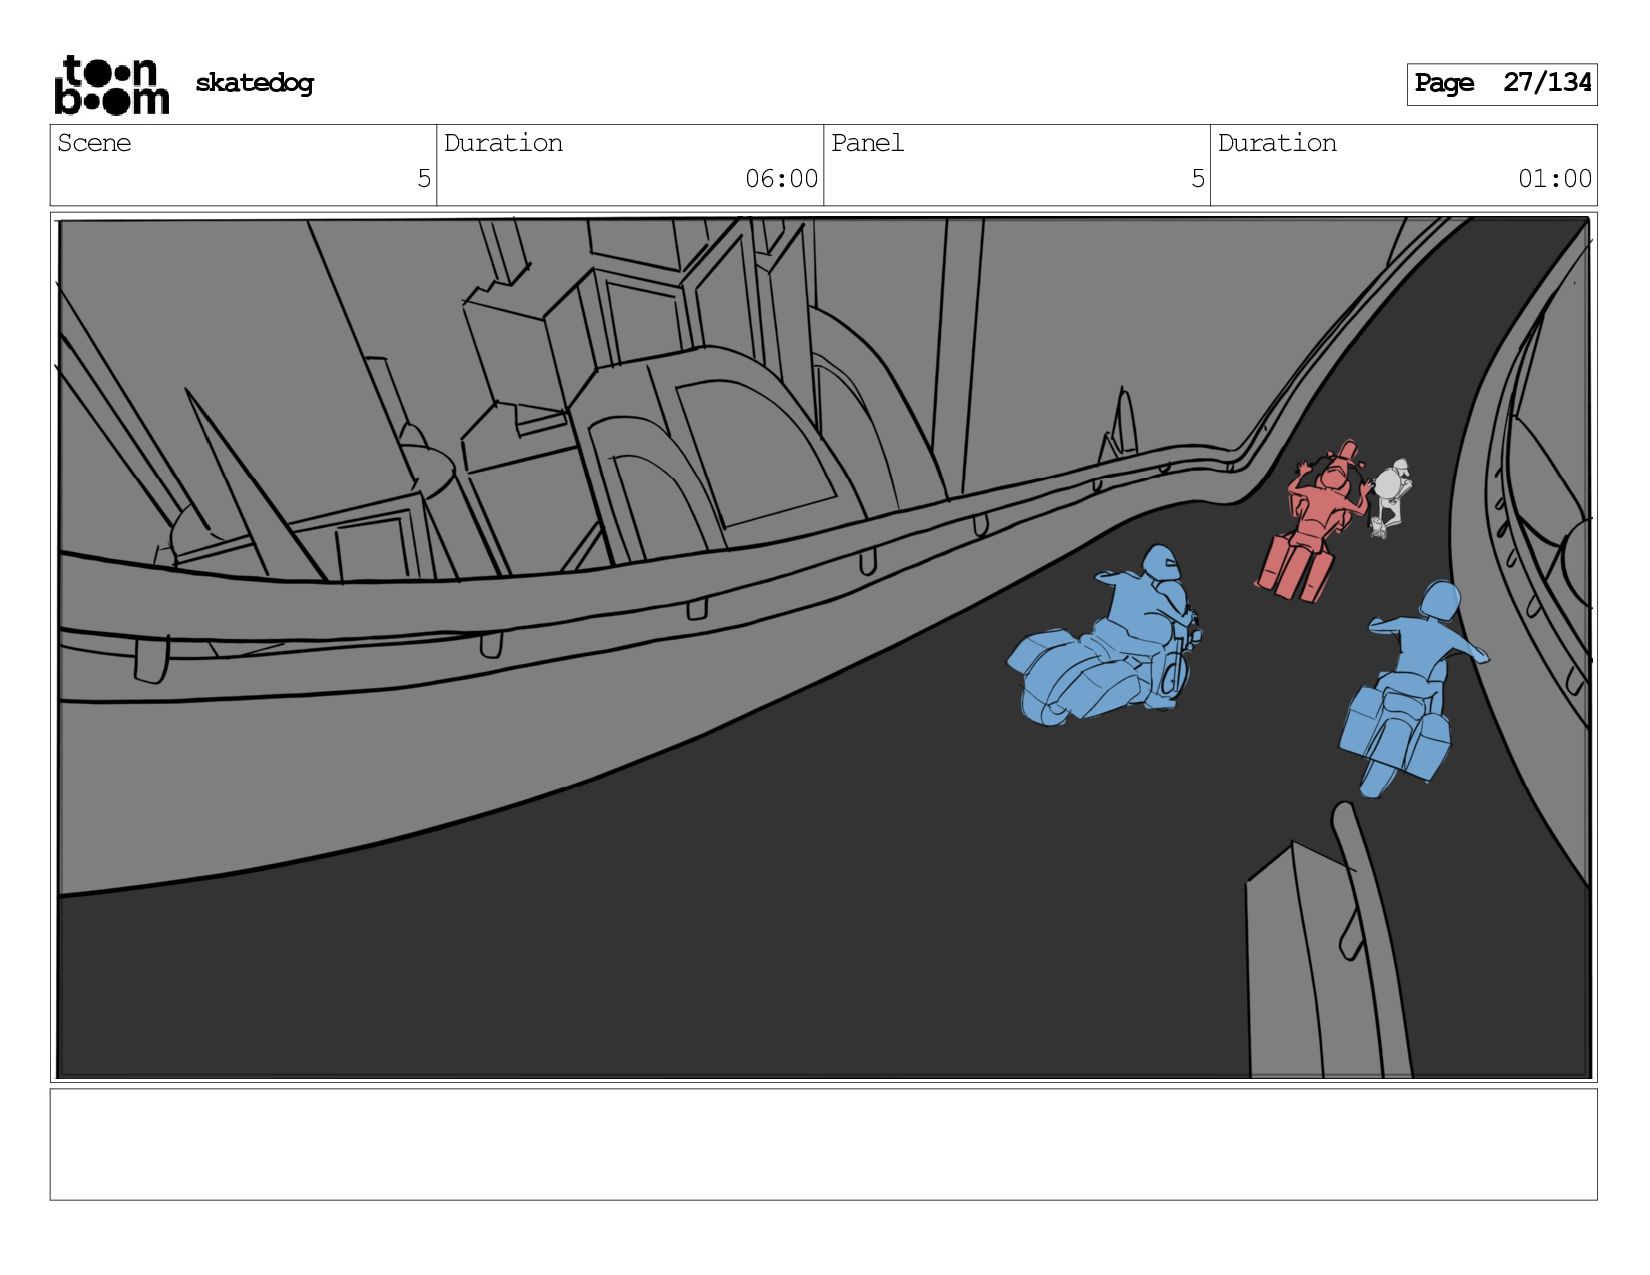1650x1275 pixels.
Task: Click the panel number 5 value
Action: (1197, 179)
